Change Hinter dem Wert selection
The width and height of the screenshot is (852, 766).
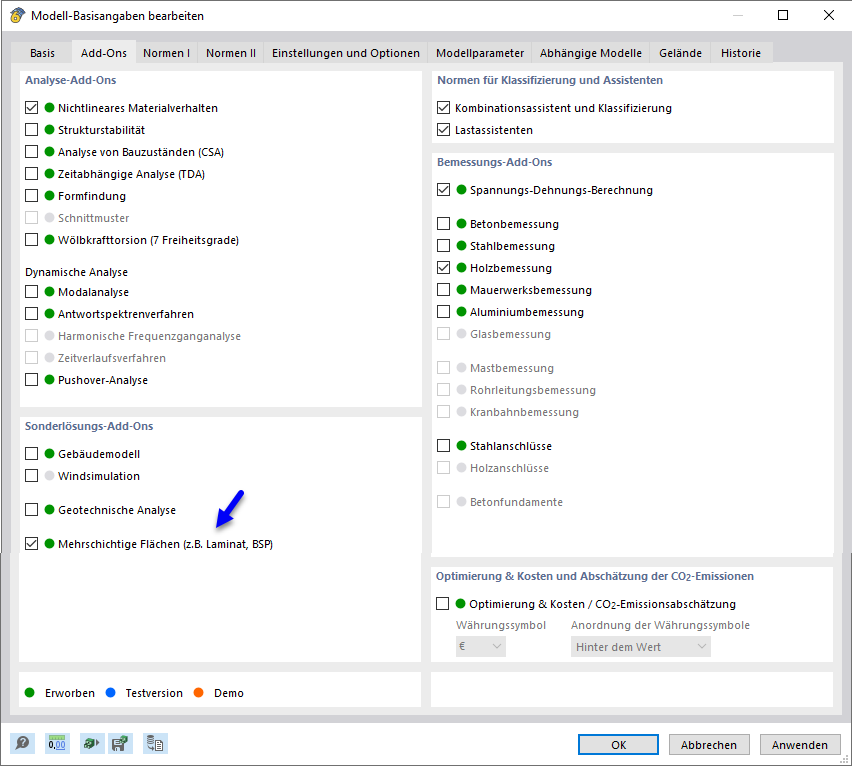coord(640,646)
